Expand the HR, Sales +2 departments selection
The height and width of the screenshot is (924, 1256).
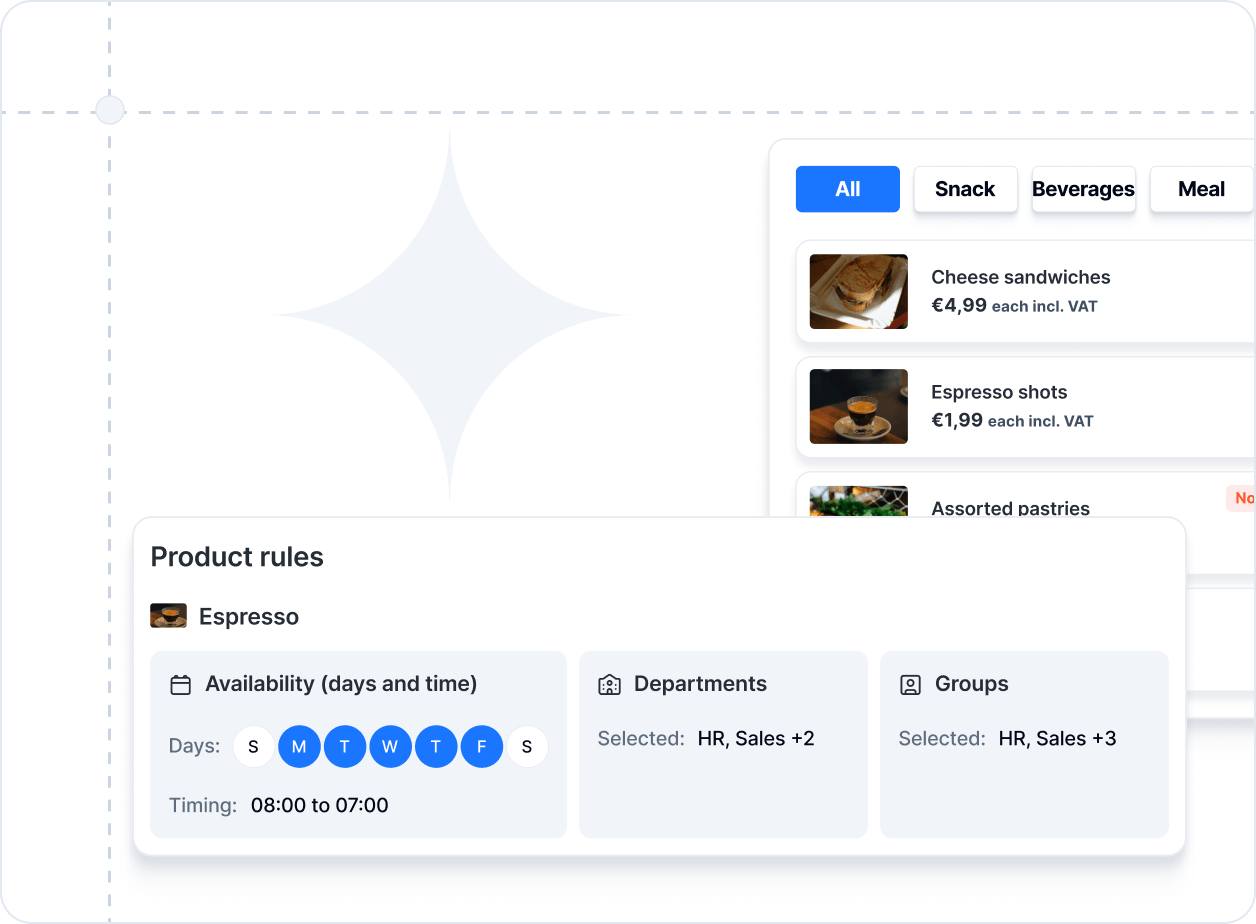[756, 739]
